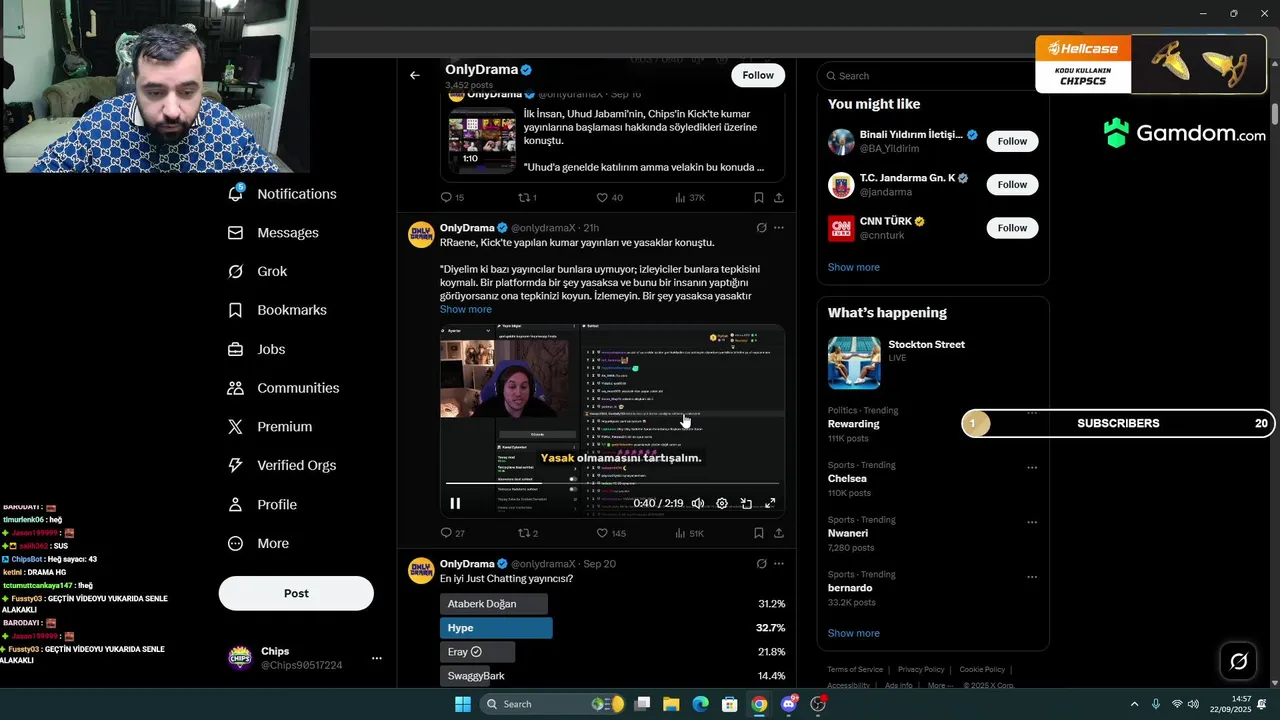
Task: Open Nwaneri trending topic
Action: (850, 533)
